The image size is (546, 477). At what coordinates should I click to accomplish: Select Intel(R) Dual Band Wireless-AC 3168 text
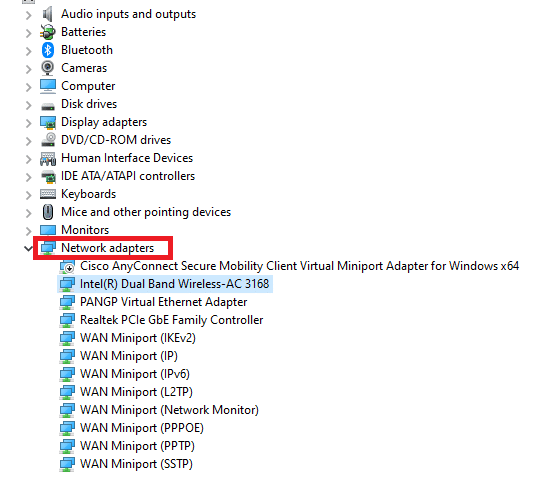[x=174, y=284]
